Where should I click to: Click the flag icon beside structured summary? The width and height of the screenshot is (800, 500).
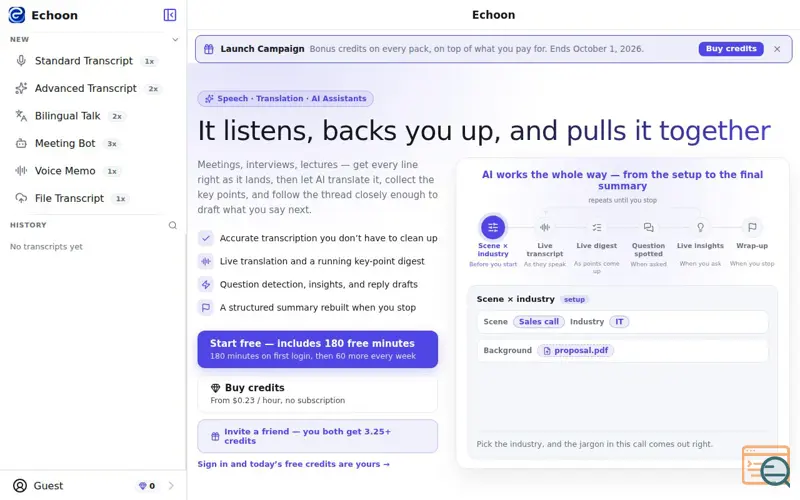[x=206, y=308]
